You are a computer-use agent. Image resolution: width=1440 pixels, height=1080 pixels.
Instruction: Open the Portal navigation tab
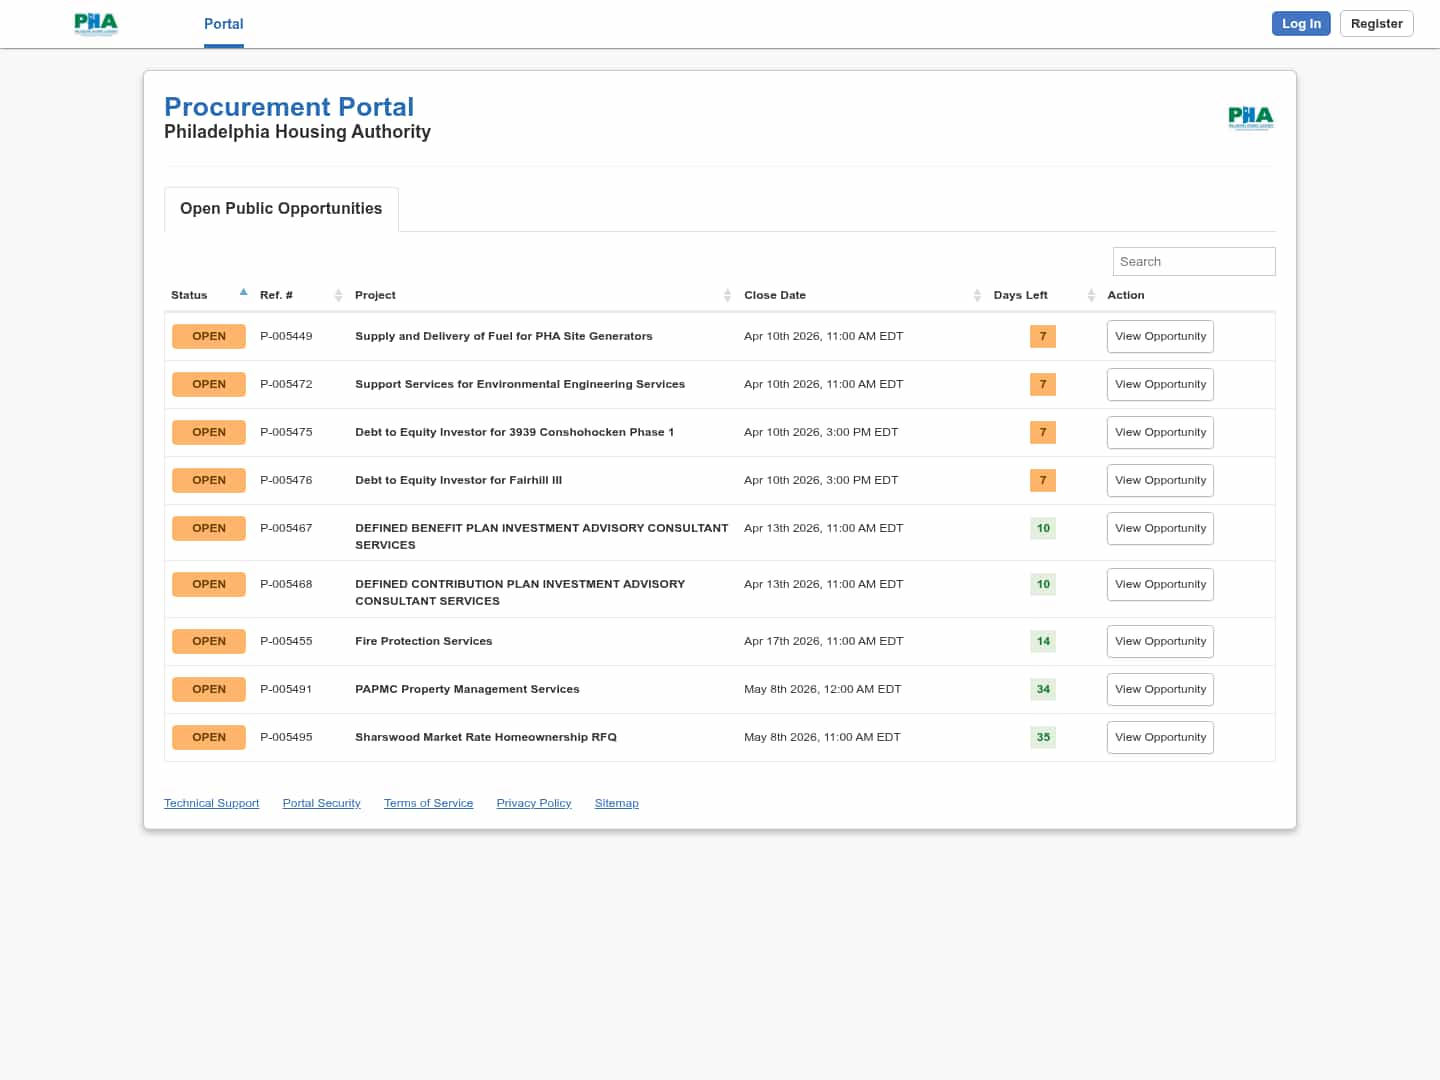pyautogui.click(x=223, y=24)
